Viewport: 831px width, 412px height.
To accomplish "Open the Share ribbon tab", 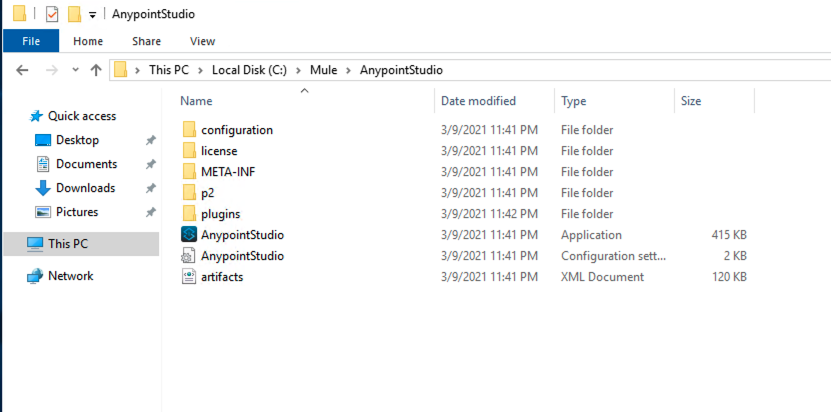I will (x=146, y=41).
